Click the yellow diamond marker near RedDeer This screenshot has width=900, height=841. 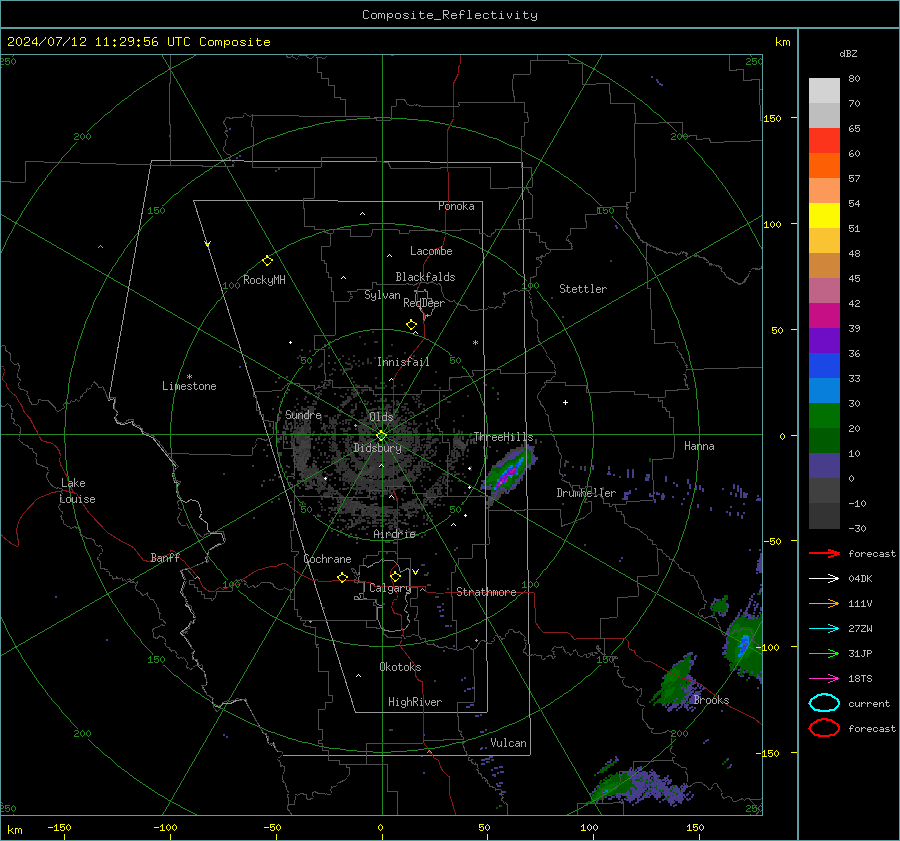pyautogui.click(x=411, y=325)
